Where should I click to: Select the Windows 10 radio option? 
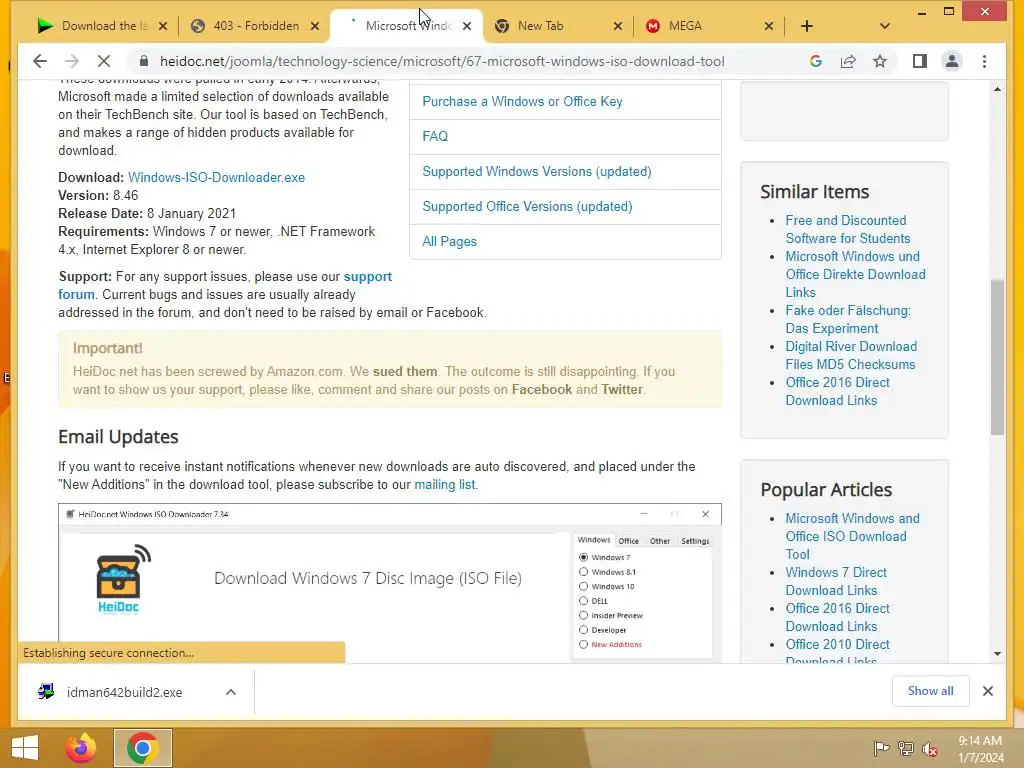[583, 586]
